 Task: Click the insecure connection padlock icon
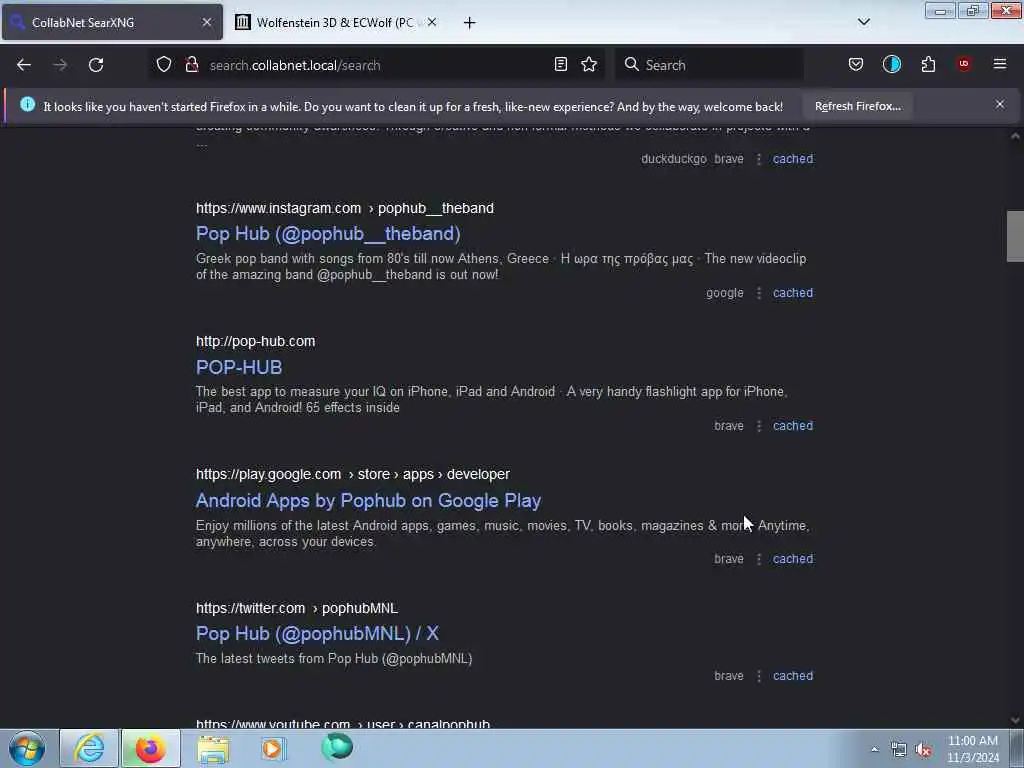[191, 65]
